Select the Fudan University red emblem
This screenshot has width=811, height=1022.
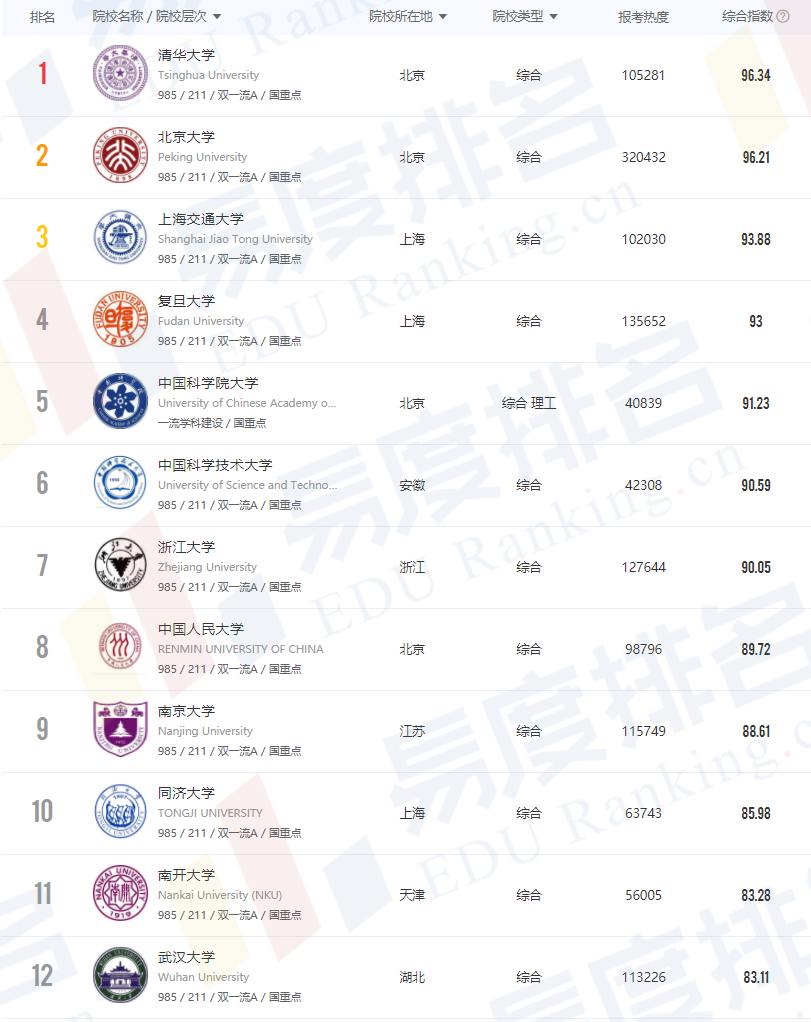[x=120, y=319]
